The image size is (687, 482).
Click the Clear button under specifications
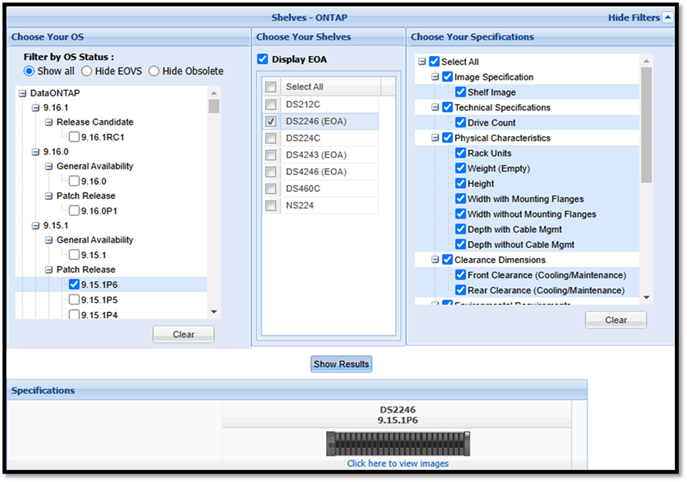pyautogui.click(x=616, y=320)
